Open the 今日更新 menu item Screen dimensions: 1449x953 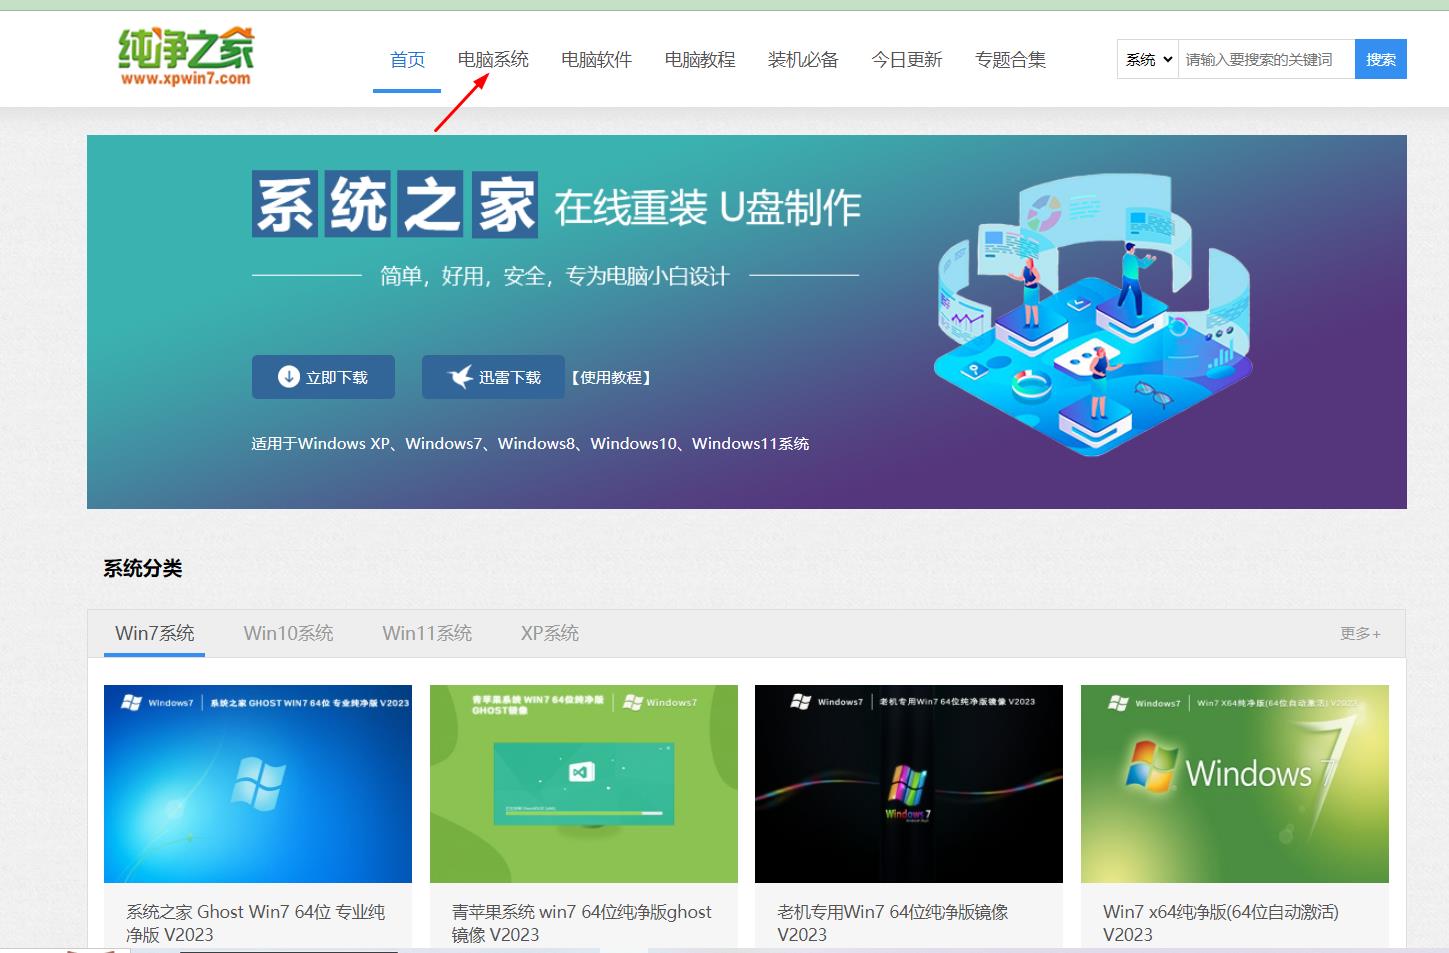[x=906, y=59]
